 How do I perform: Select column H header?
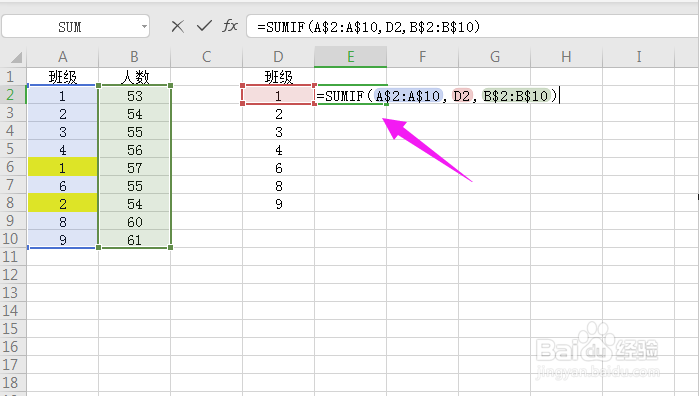pos(566,57)
